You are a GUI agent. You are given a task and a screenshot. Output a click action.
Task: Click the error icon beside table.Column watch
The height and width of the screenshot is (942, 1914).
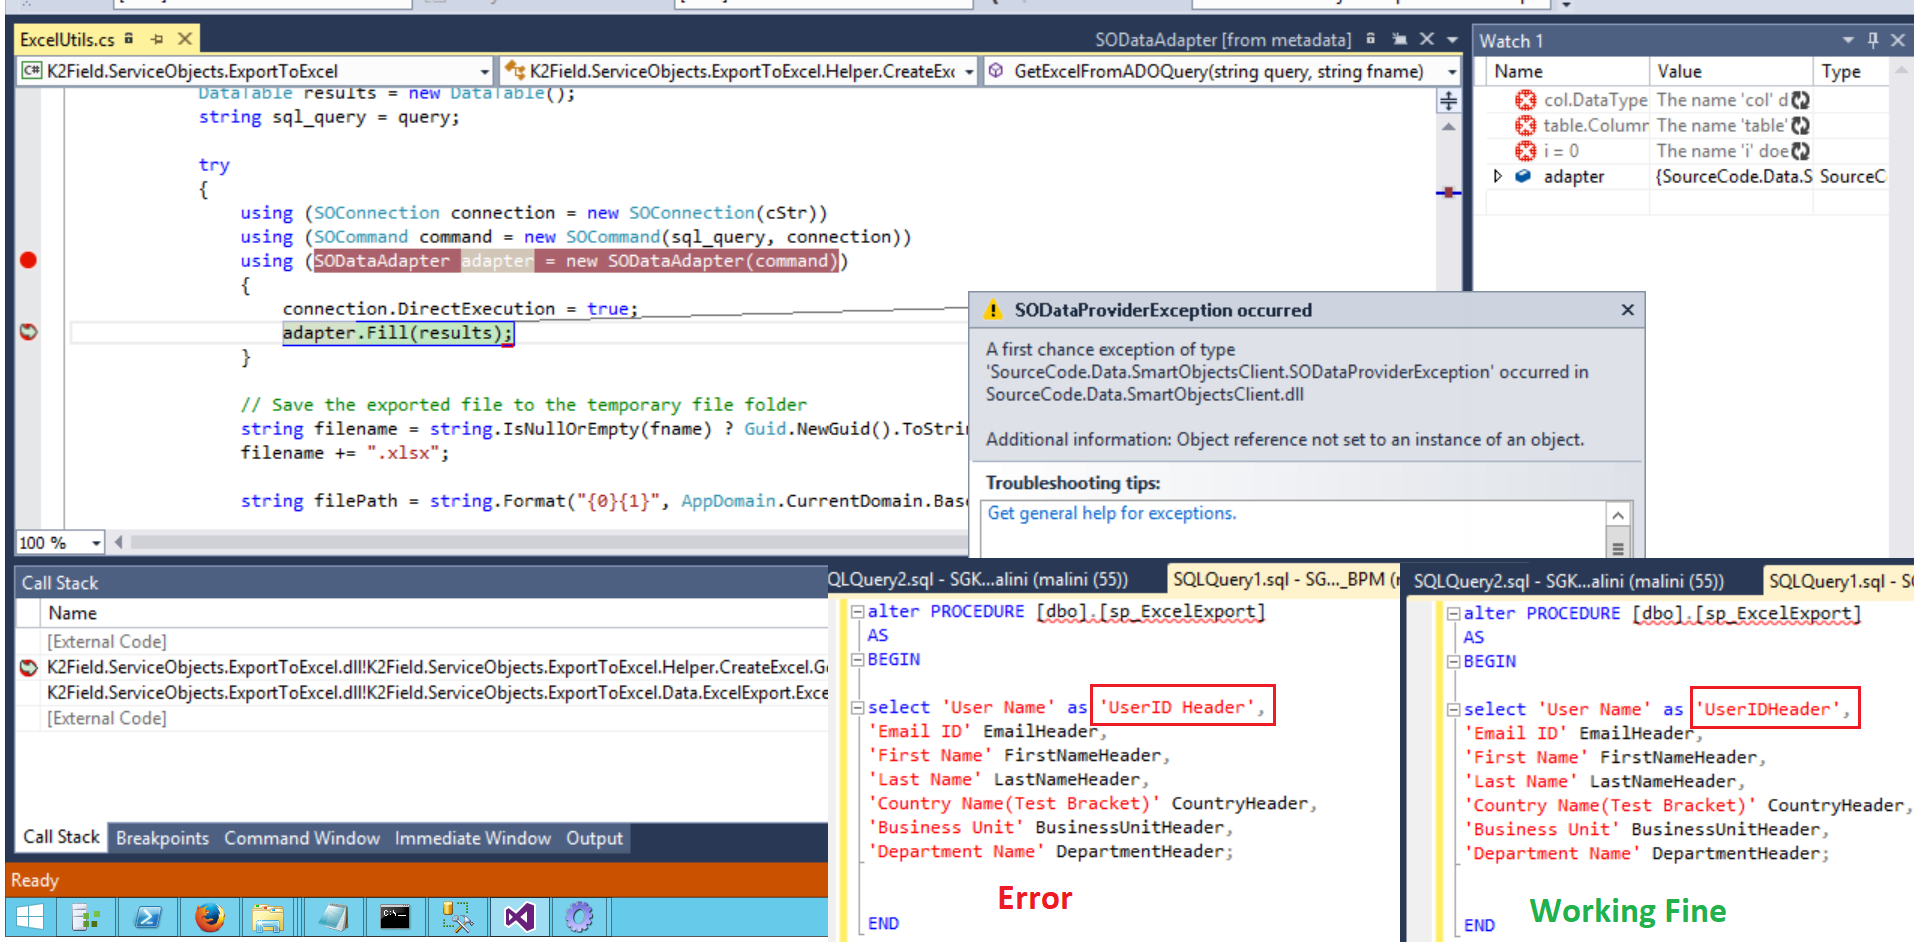coord(1526,125)
